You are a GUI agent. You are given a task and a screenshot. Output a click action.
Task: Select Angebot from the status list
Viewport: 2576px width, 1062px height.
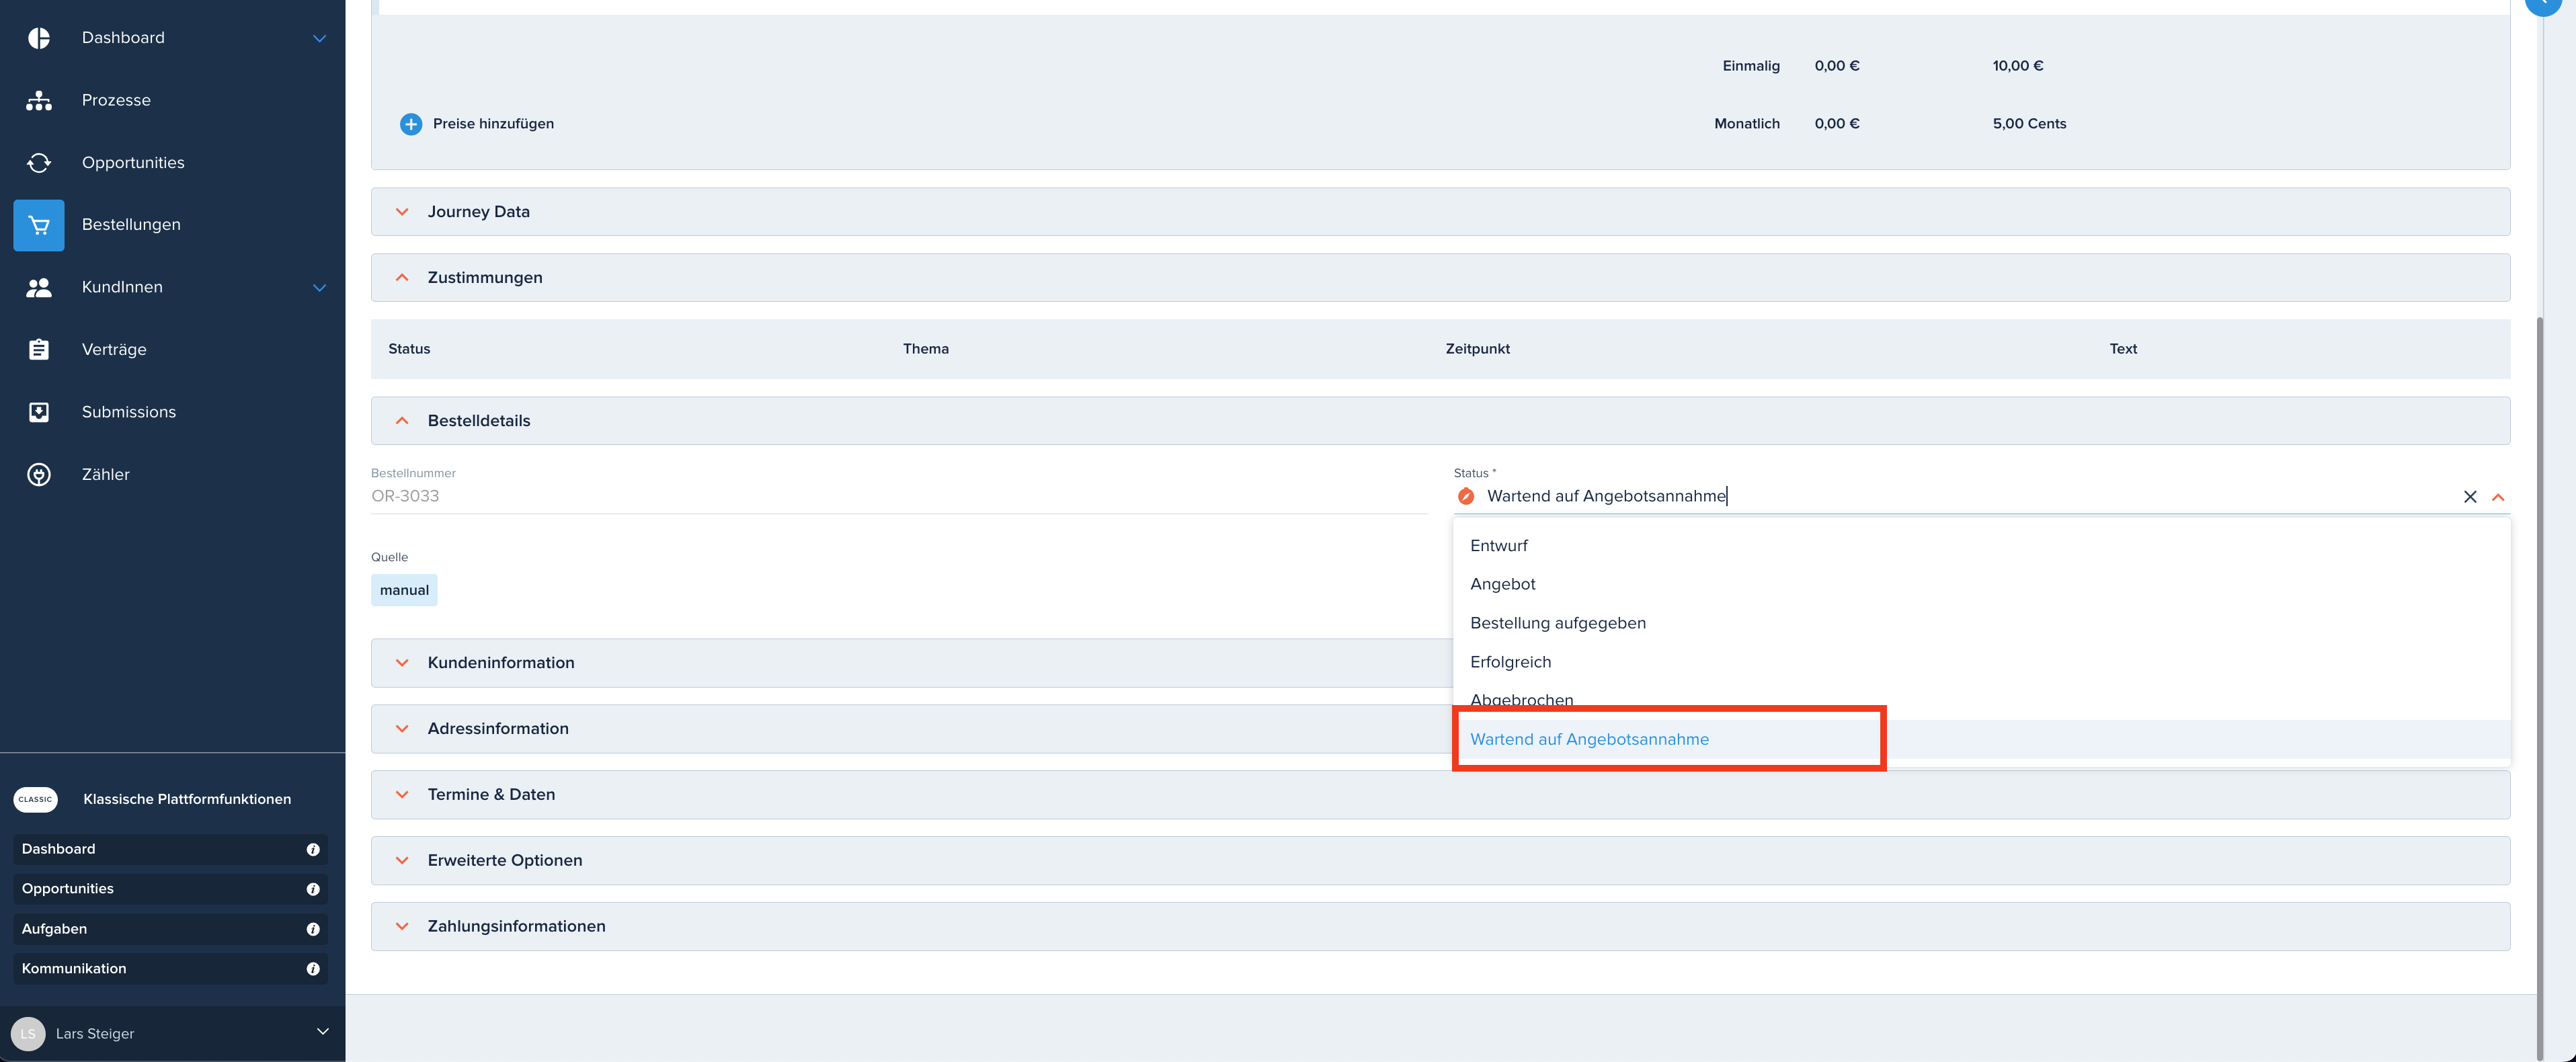pyautogui.click(x=1981, y=584)
